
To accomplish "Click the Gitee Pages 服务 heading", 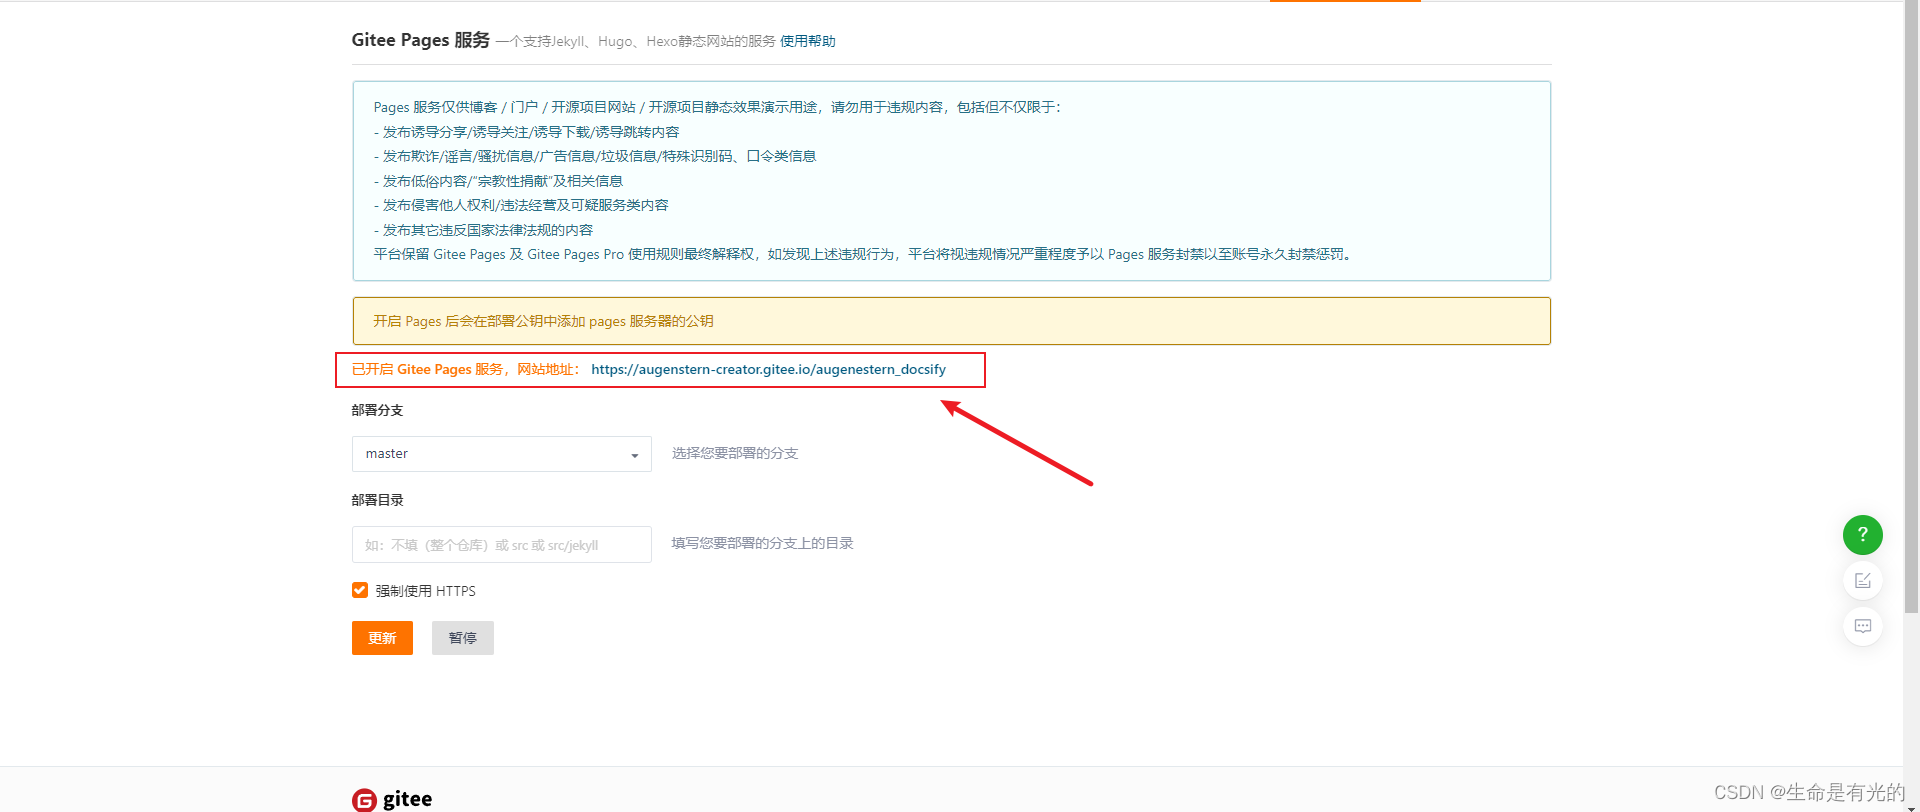I will point(420,40).
